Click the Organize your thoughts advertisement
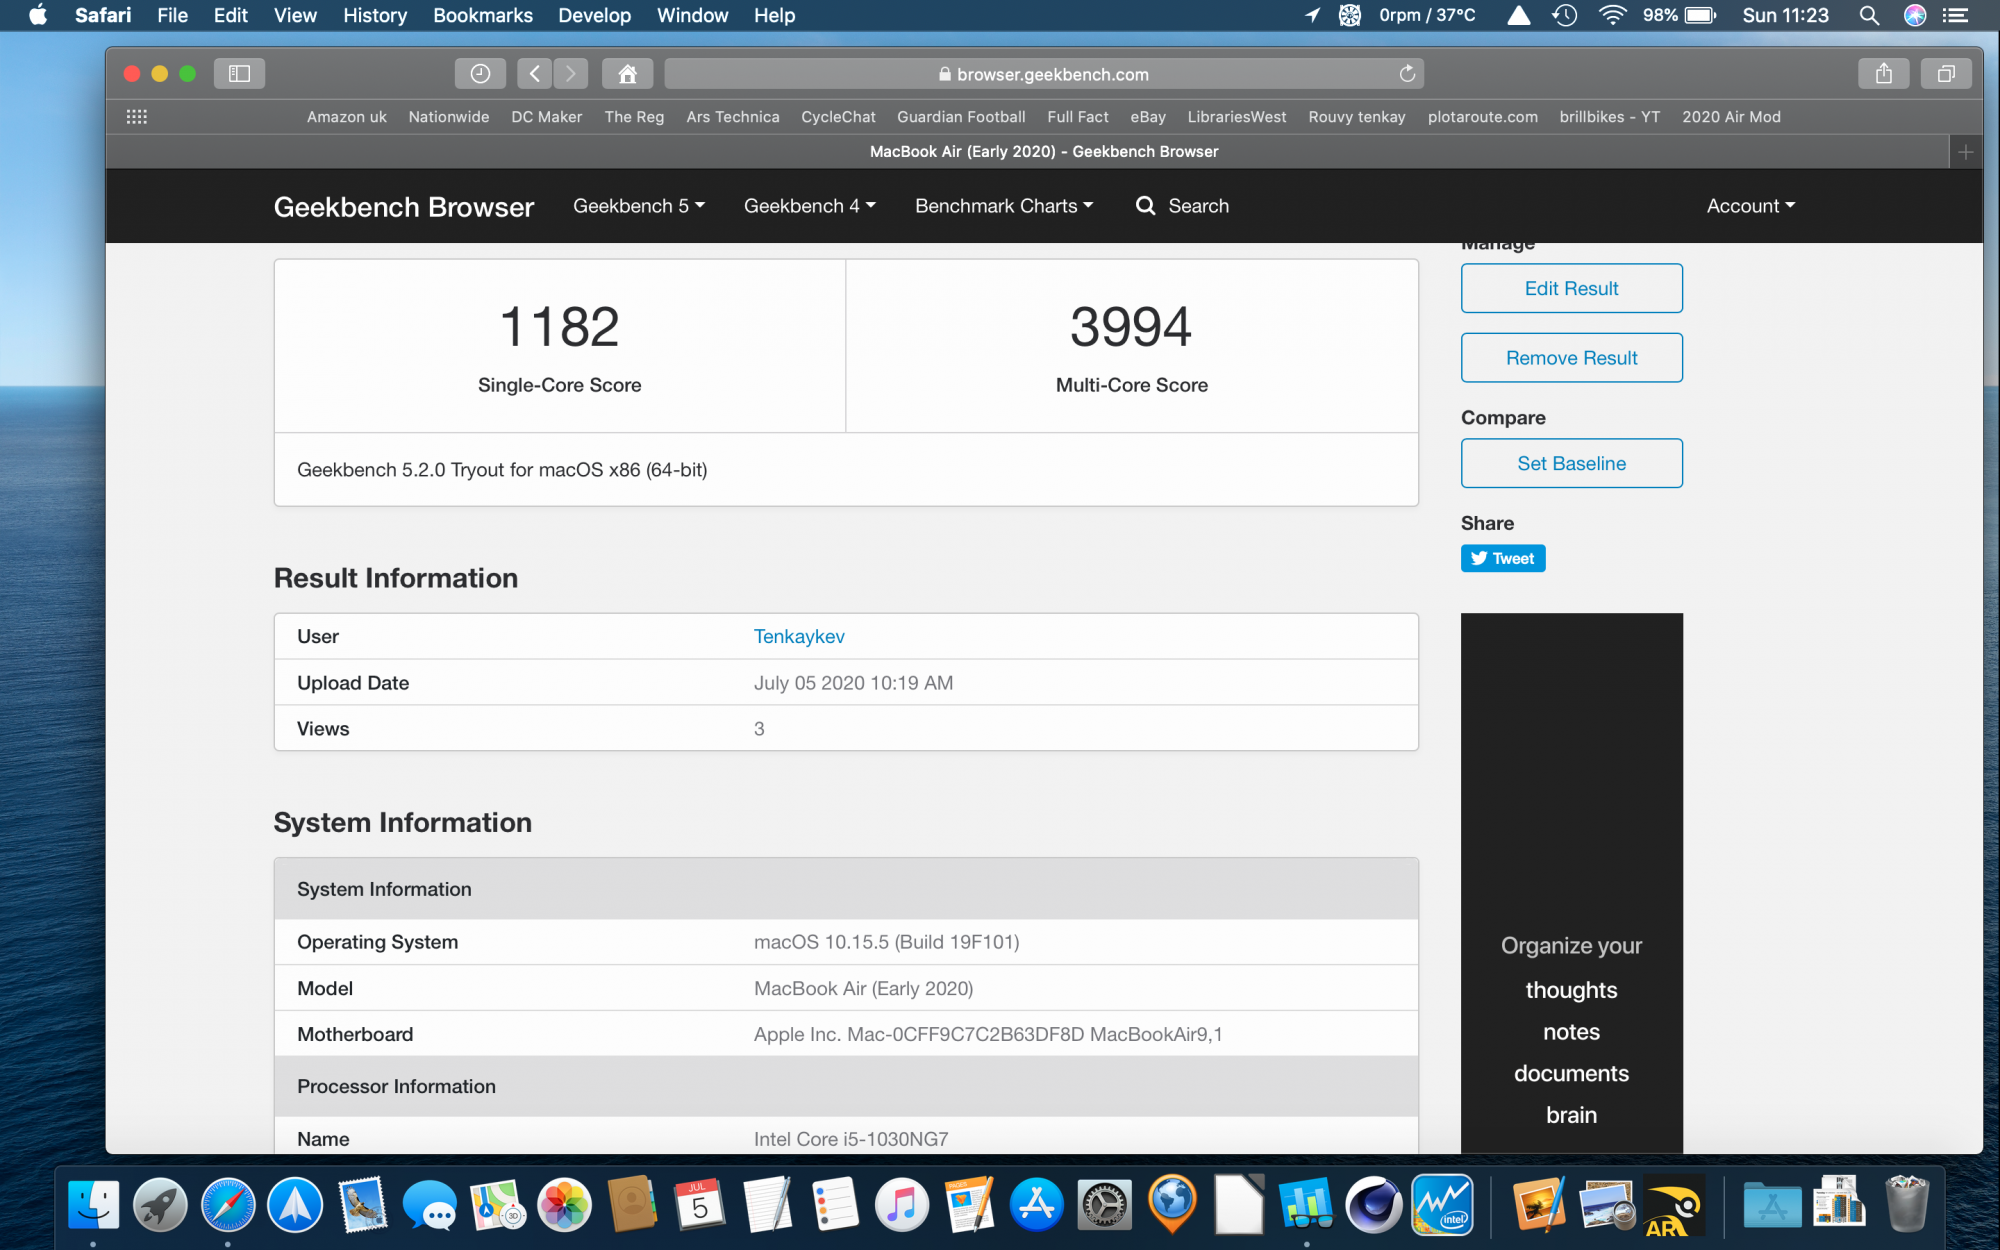2000x1250 pixels. pos(1572,883)
